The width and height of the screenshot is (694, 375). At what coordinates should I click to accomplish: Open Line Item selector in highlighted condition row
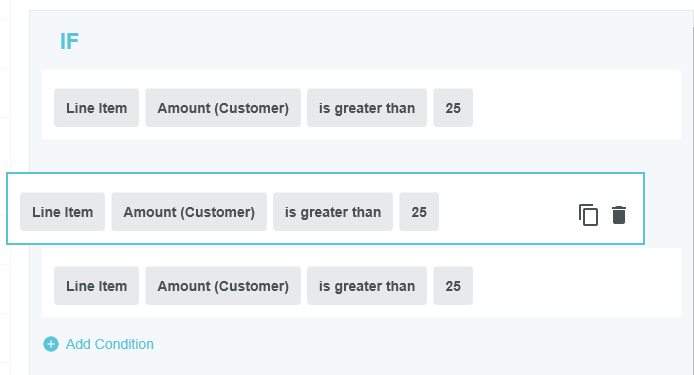pos(62,212)
